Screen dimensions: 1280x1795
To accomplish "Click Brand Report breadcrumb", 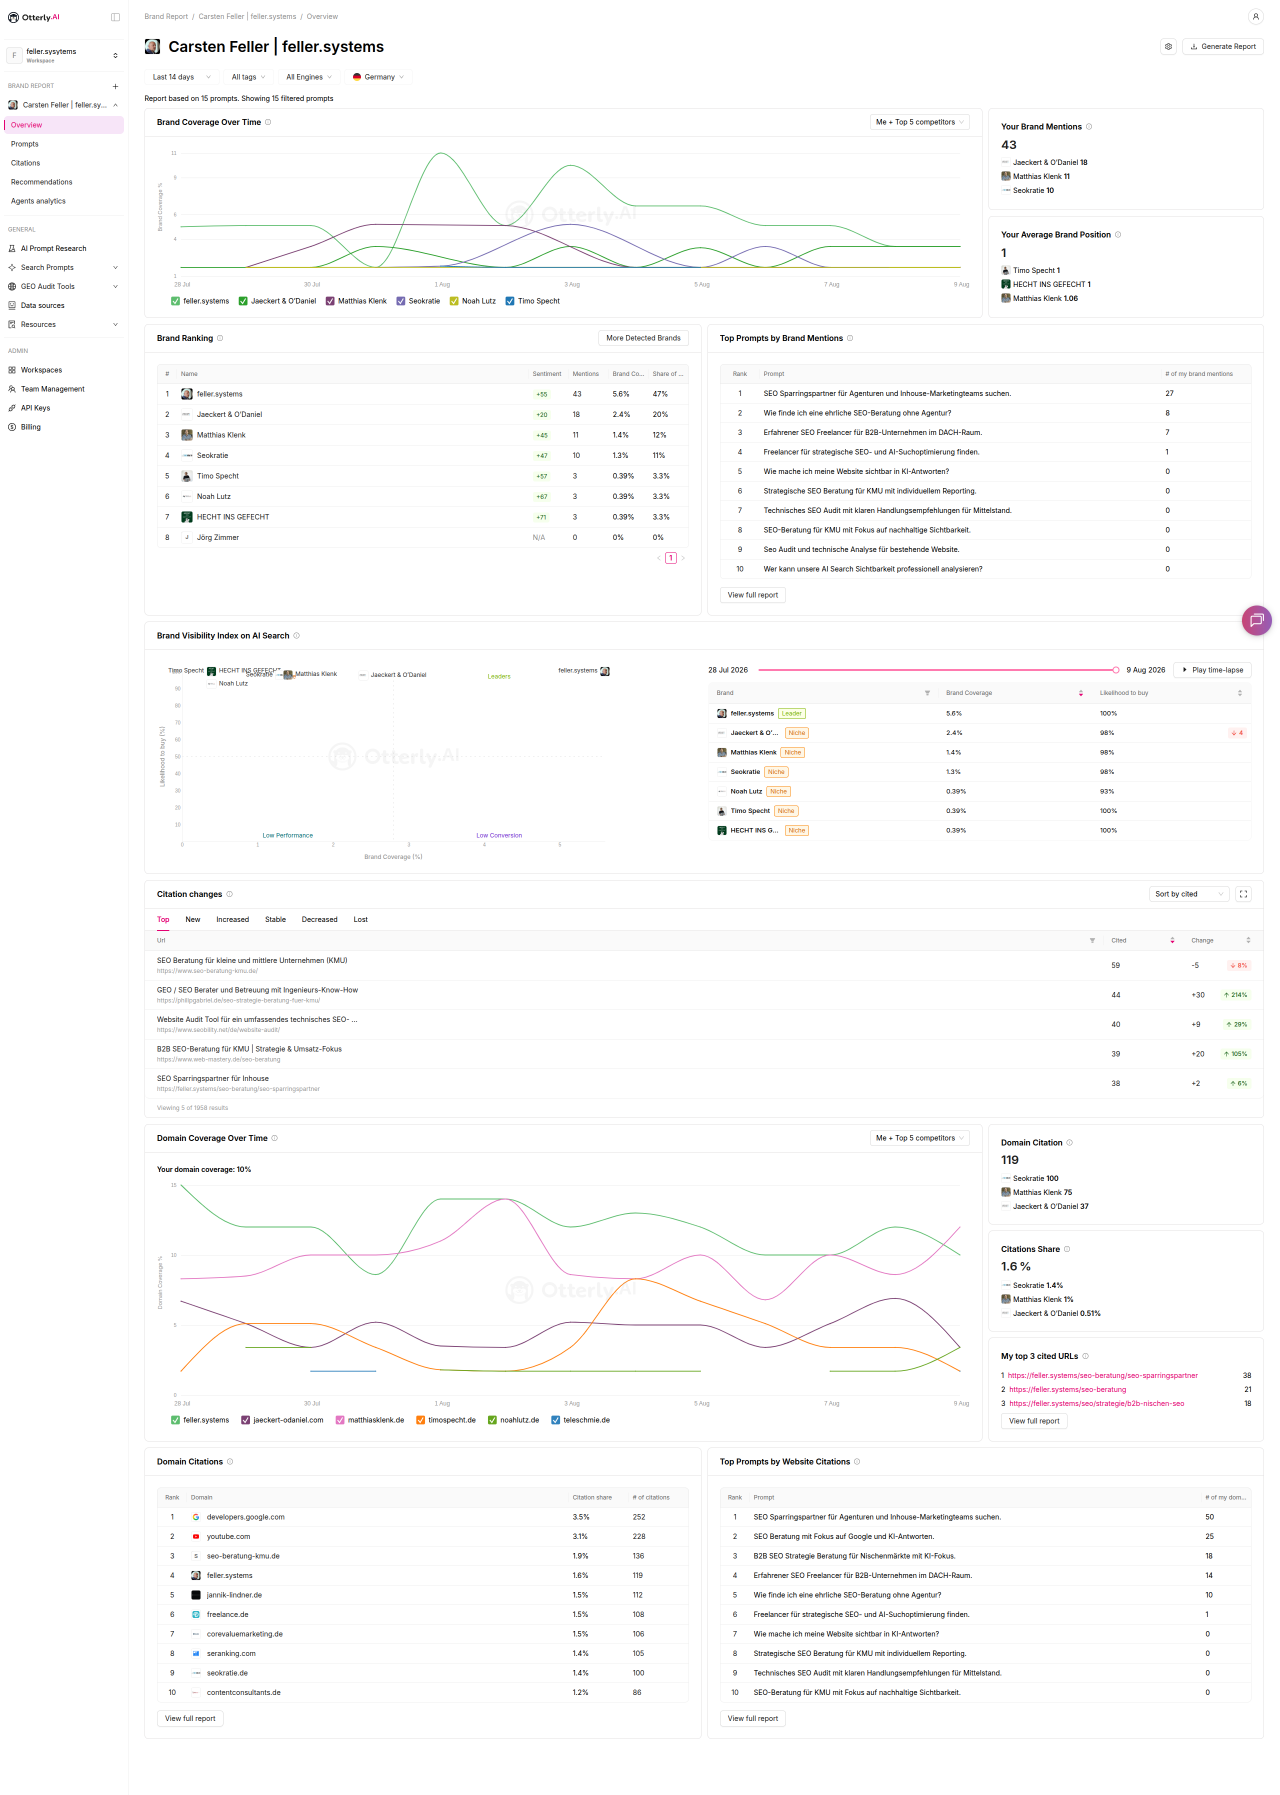I will coord(166,17).
